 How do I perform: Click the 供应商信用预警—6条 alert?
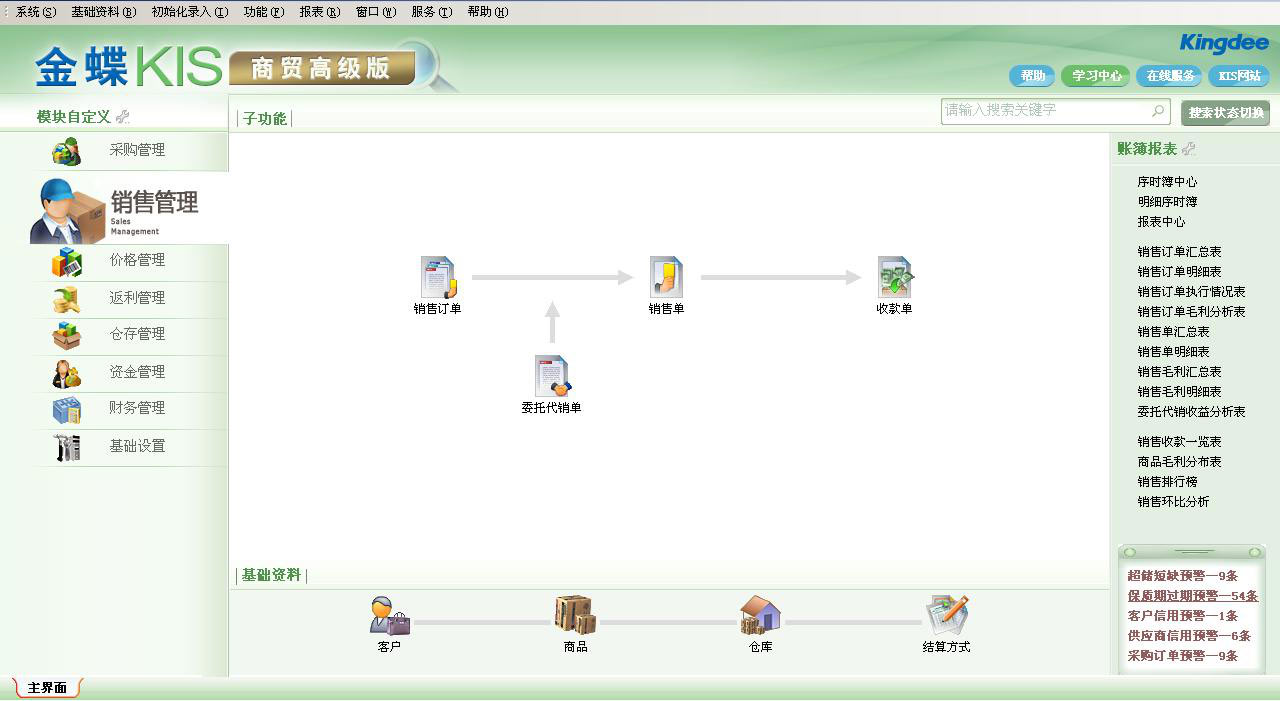[x=1189, y=636]
